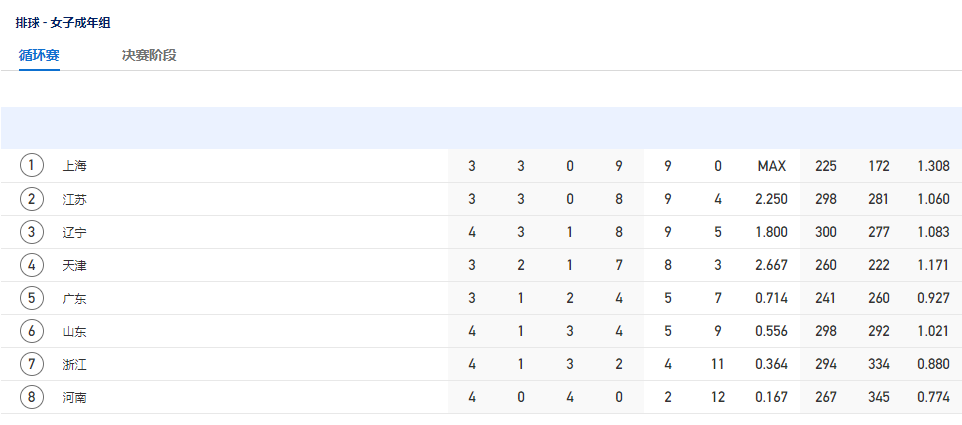Select team 上海 in standings
962x425 pixels.
[74, 166]
